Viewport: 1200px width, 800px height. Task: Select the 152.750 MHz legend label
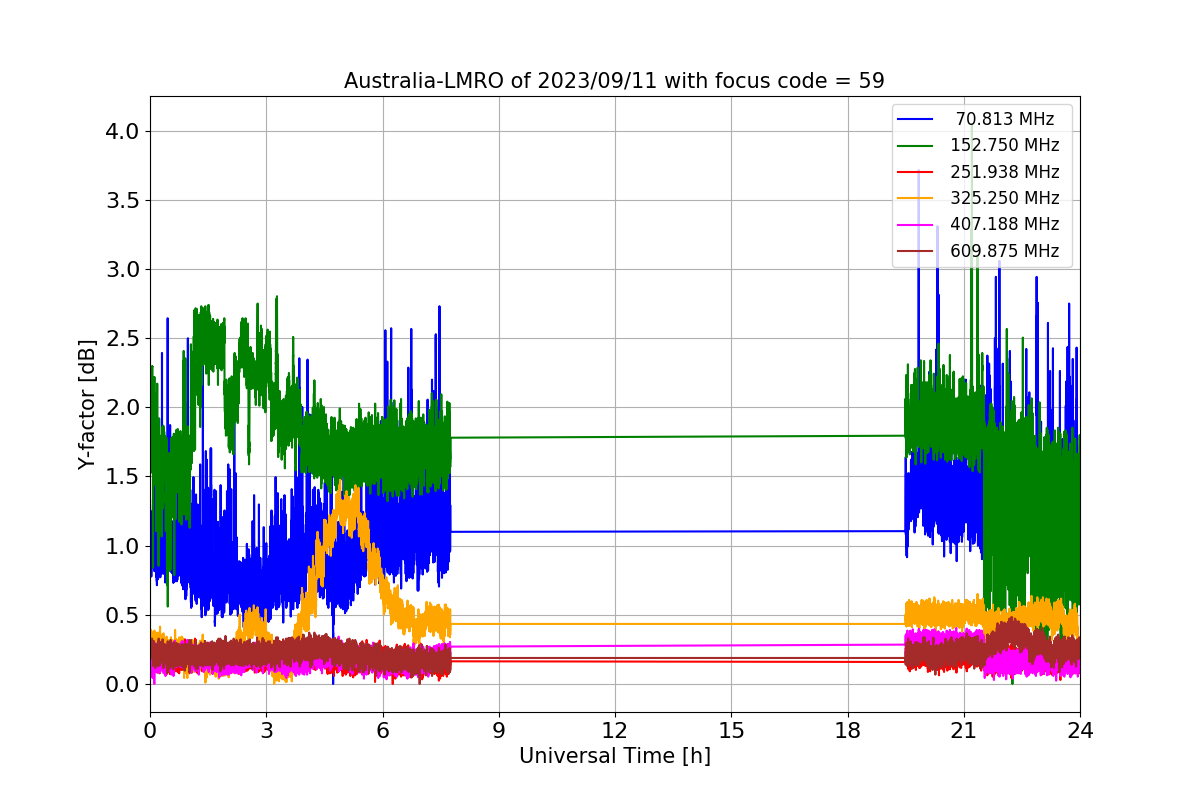click(1004, 145)
